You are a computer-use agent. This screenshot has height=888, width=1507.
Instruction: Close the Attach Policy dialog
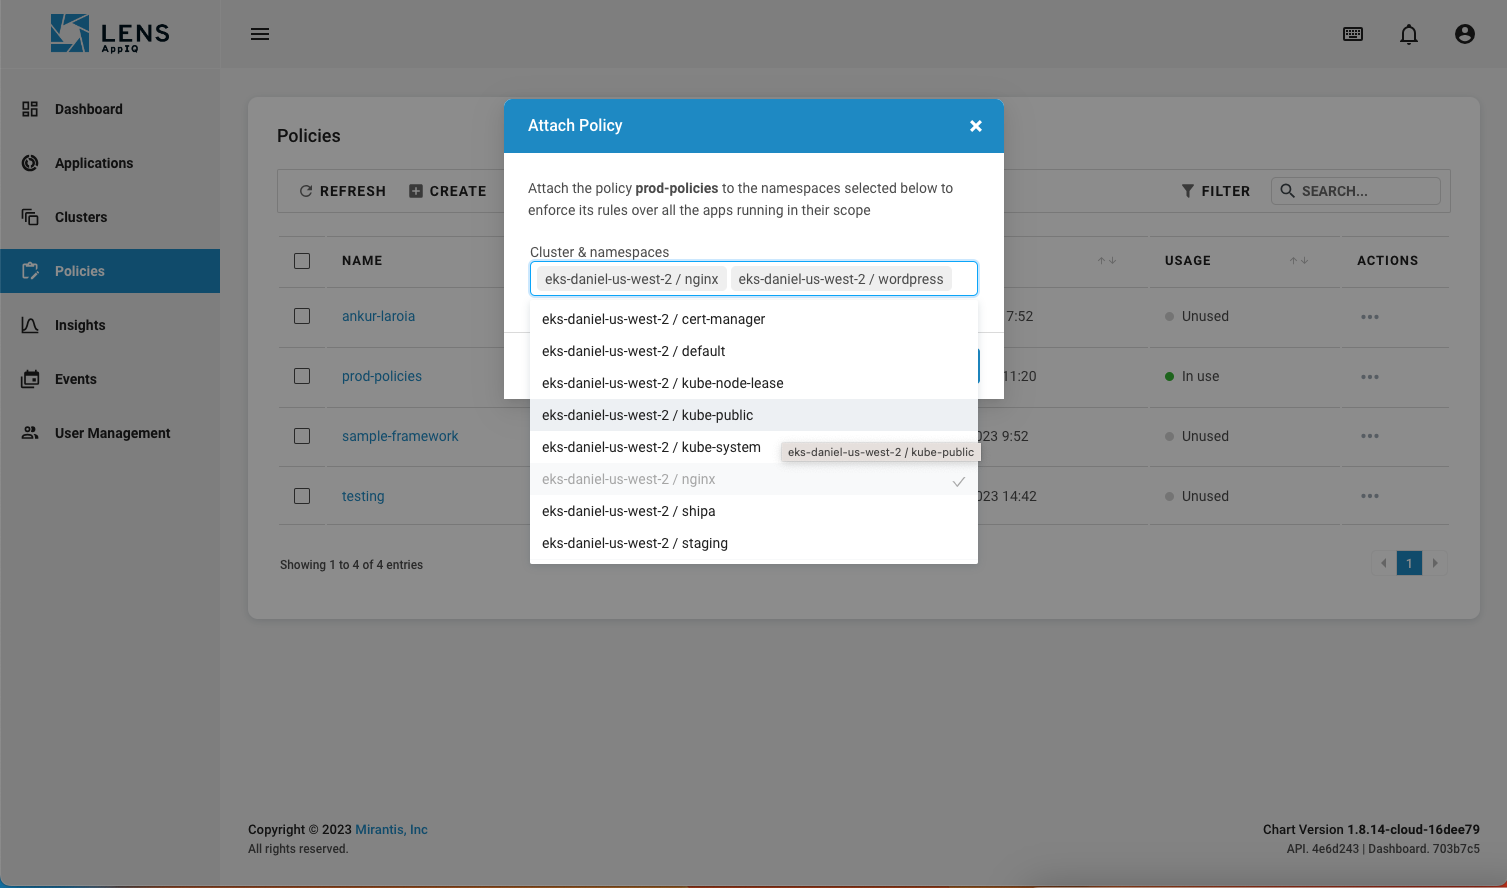976,126
